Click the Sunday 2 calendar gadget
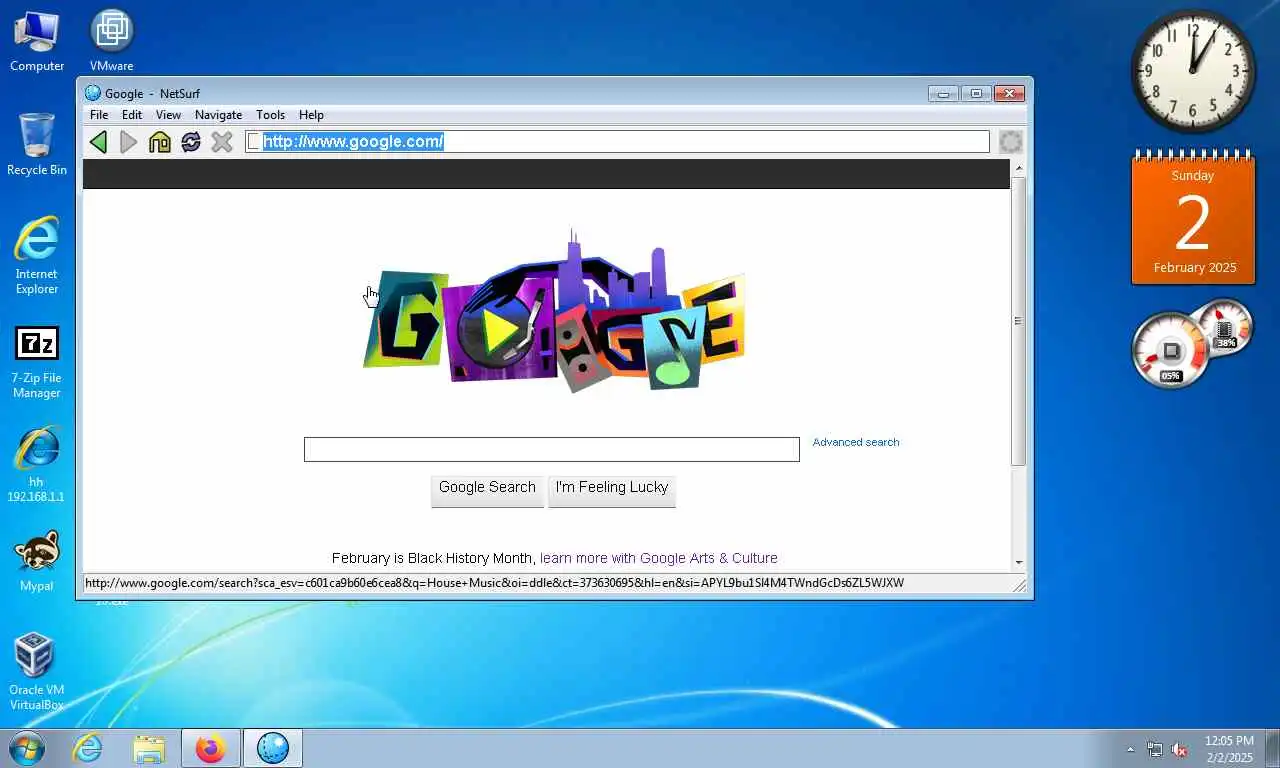The image size is (1280, 768). 1193,218
